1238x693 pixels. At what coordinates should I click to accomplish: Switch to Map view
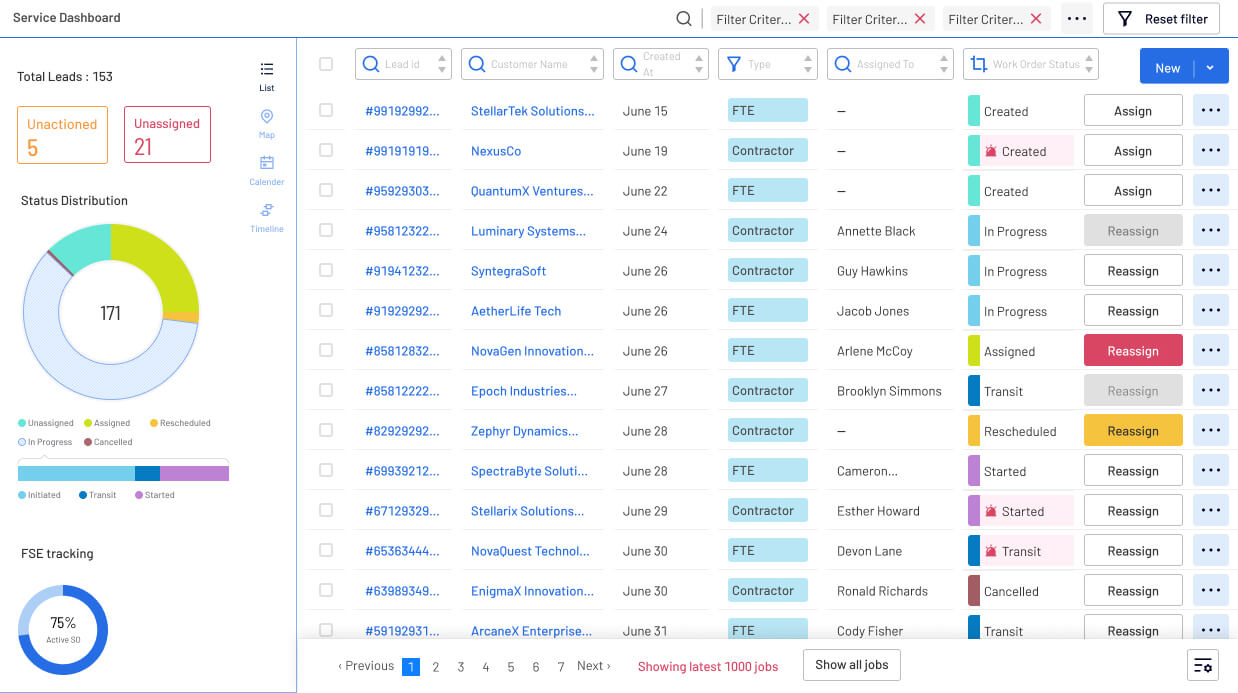(267, 123)
